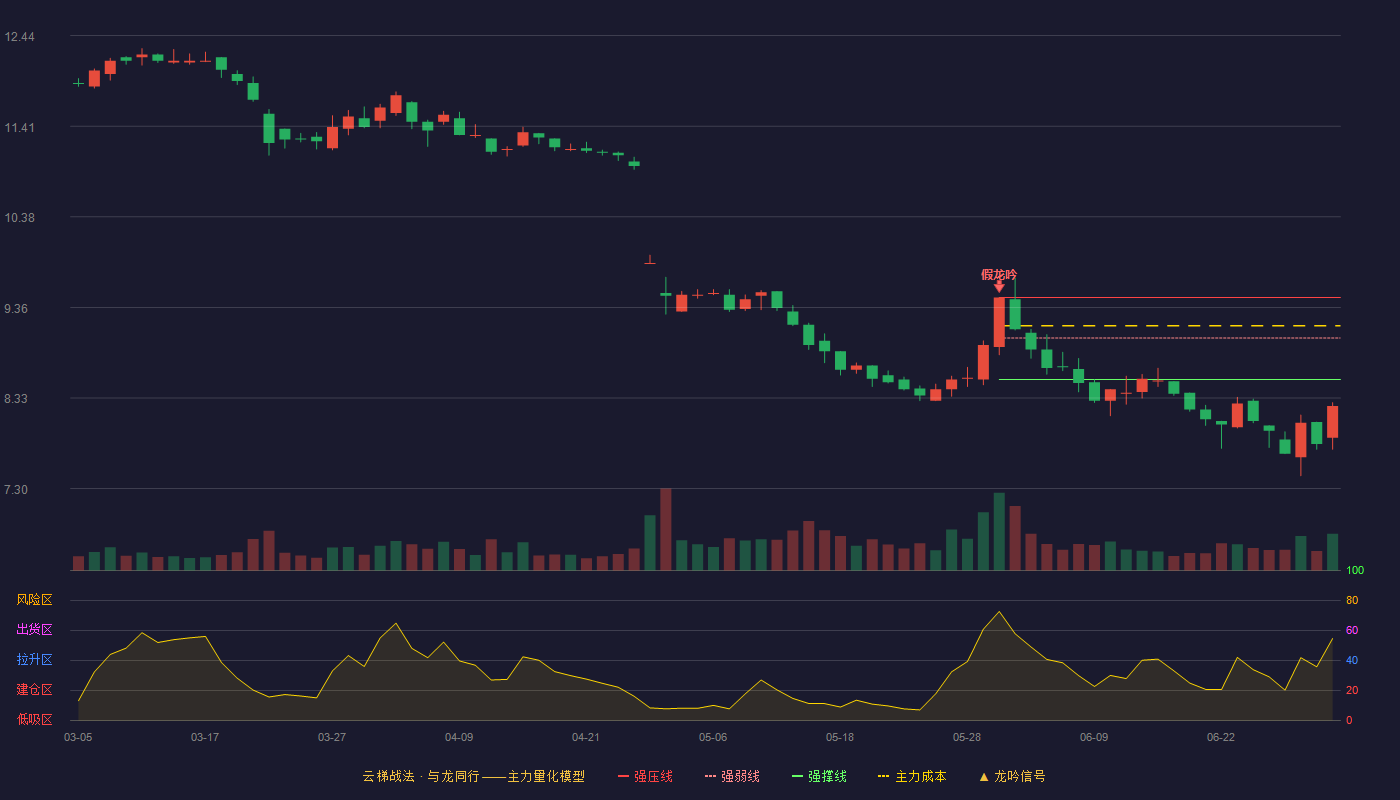Image resolution: width=1400 pixels, height=800 pixels.
Task: Select the 风险区 zone label
Action: tap(34, 600)
